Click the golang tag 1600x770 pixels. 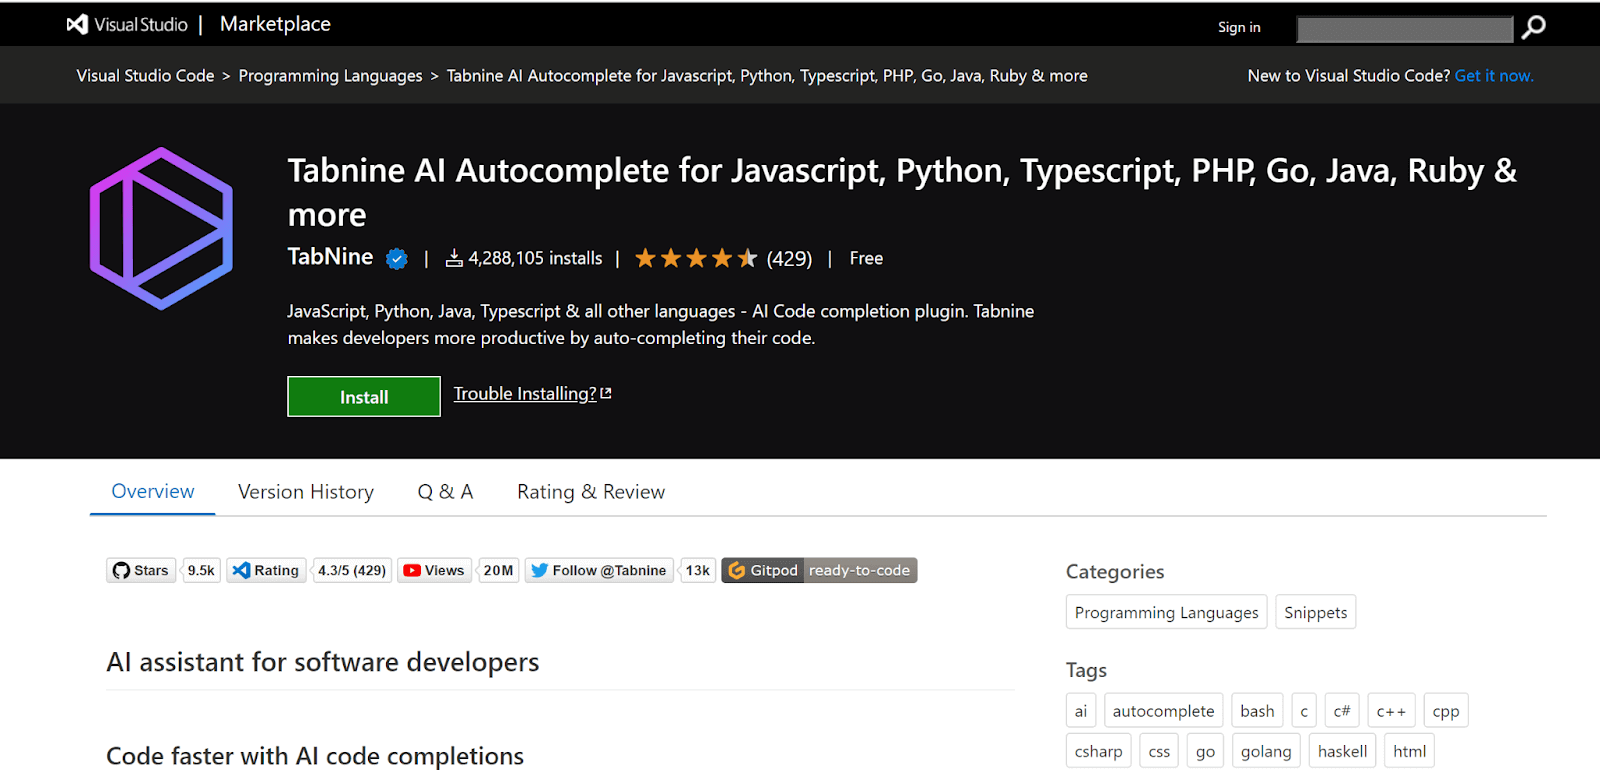tap(1266, 750)
